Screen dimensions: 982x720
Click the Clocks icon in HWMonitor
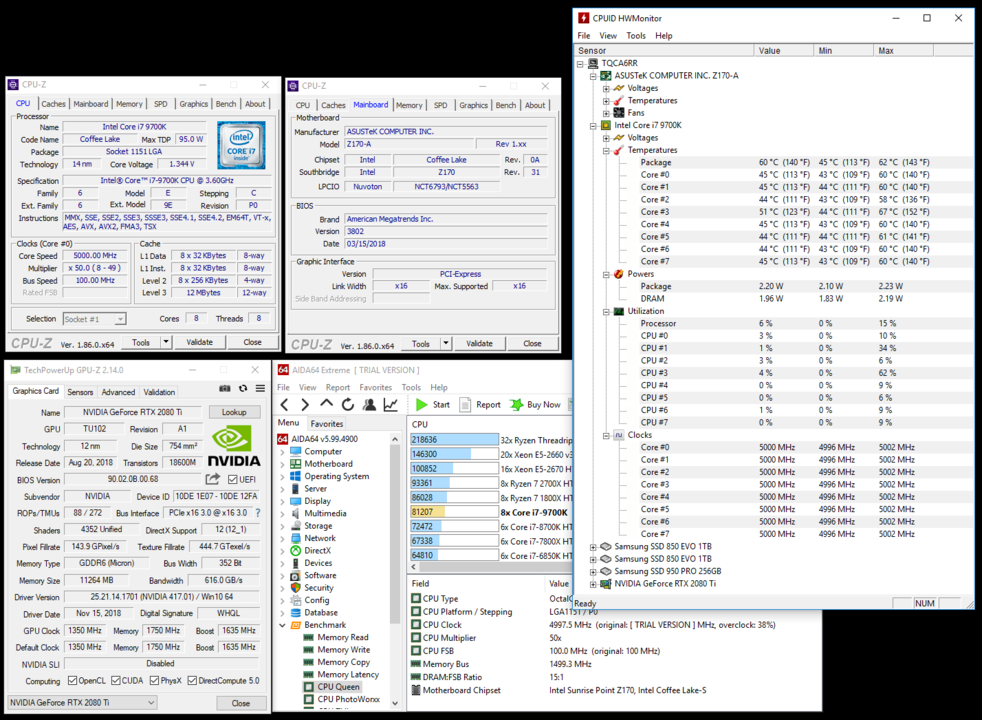(619, 435)
